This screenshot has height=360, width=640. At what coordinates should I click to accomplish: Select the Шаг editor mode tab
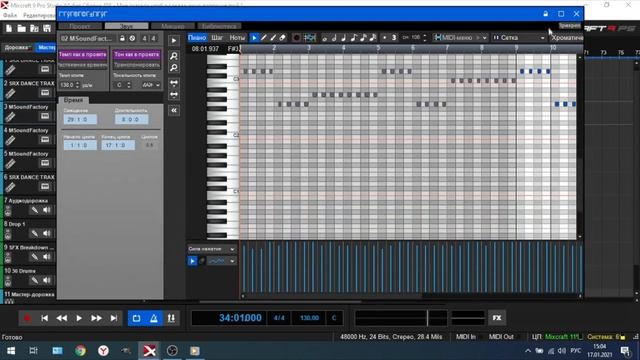pyautogui.click(x=217, y=38)
